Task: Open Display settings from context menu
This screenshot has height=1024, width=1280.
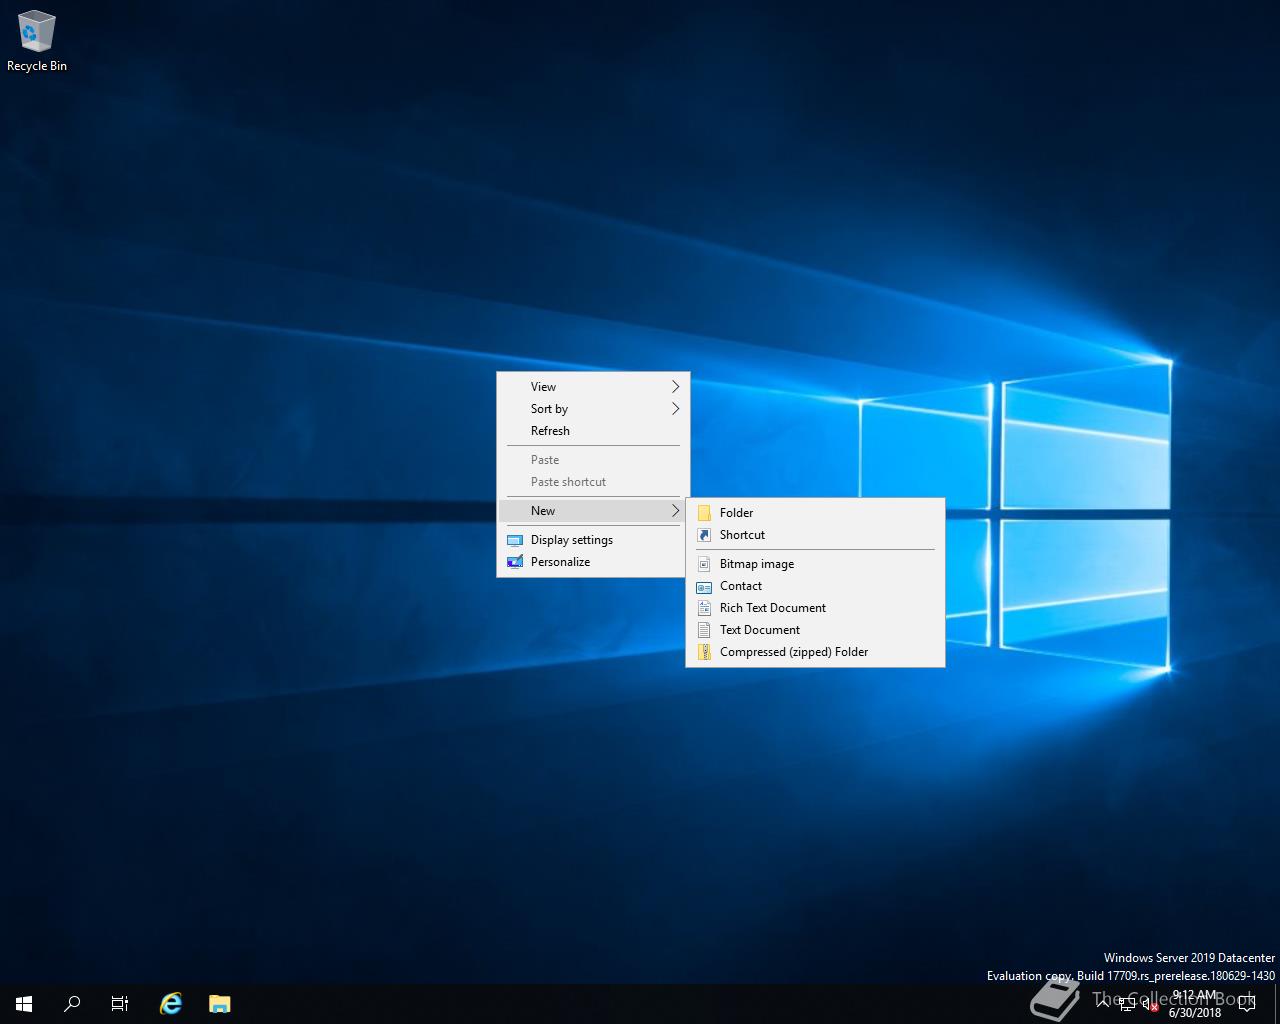Action: (593, 540)
